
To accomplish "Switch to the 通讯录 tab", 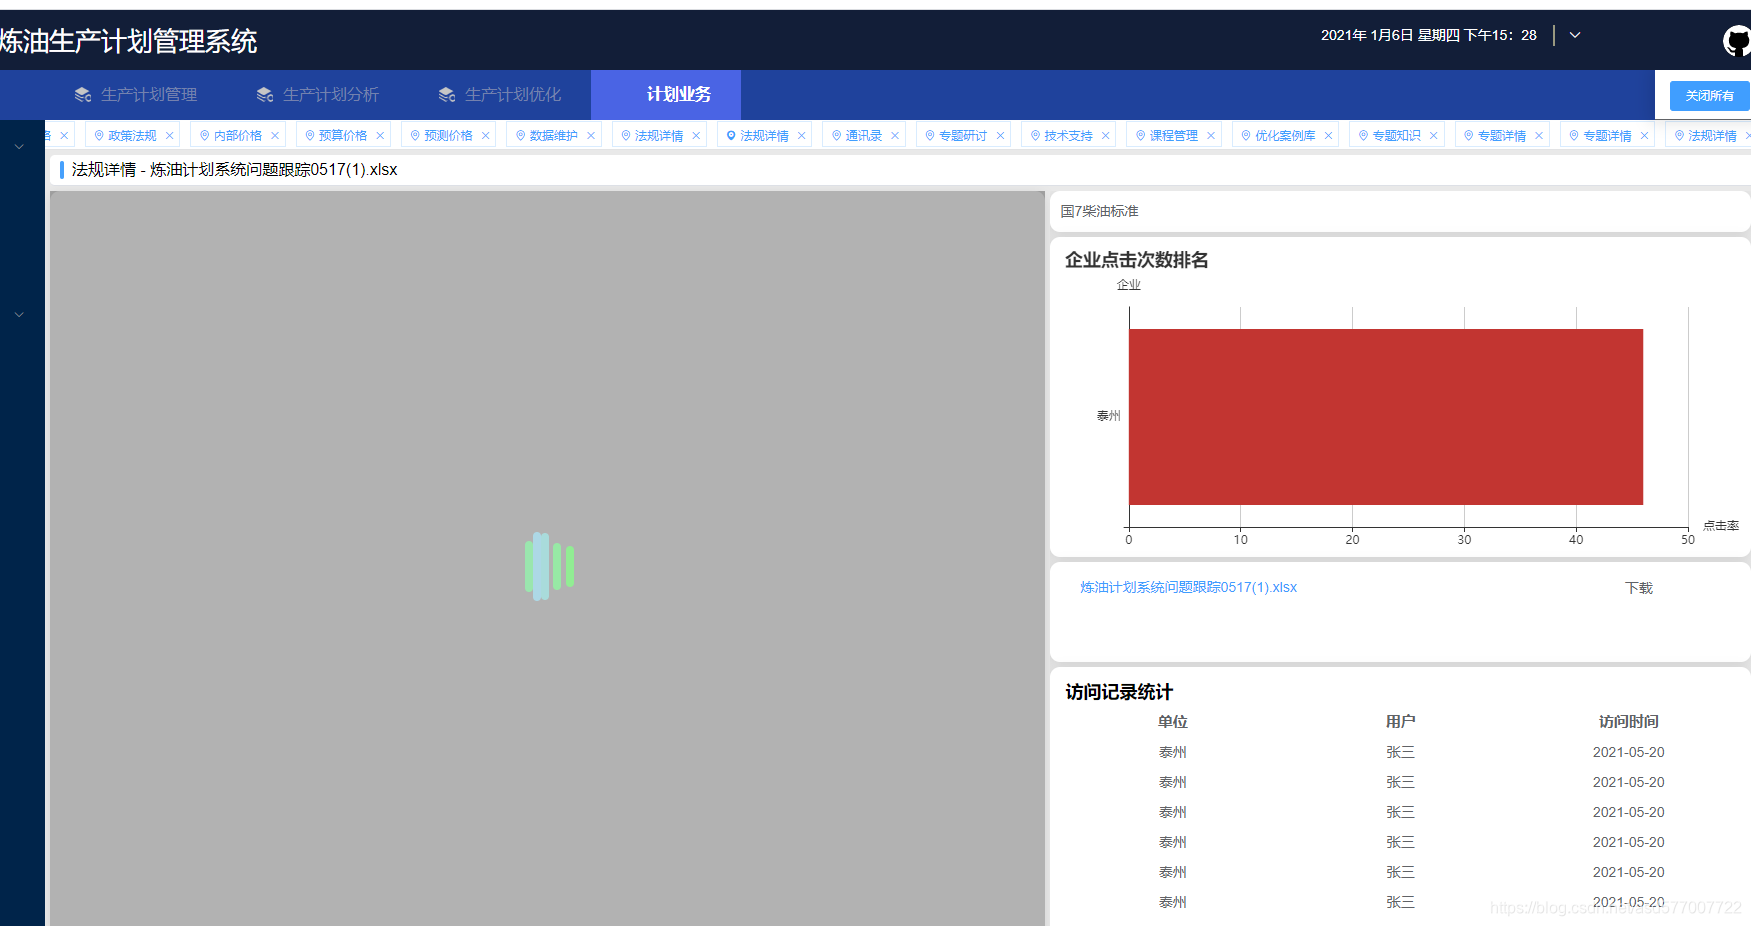I will pos(864,136).
